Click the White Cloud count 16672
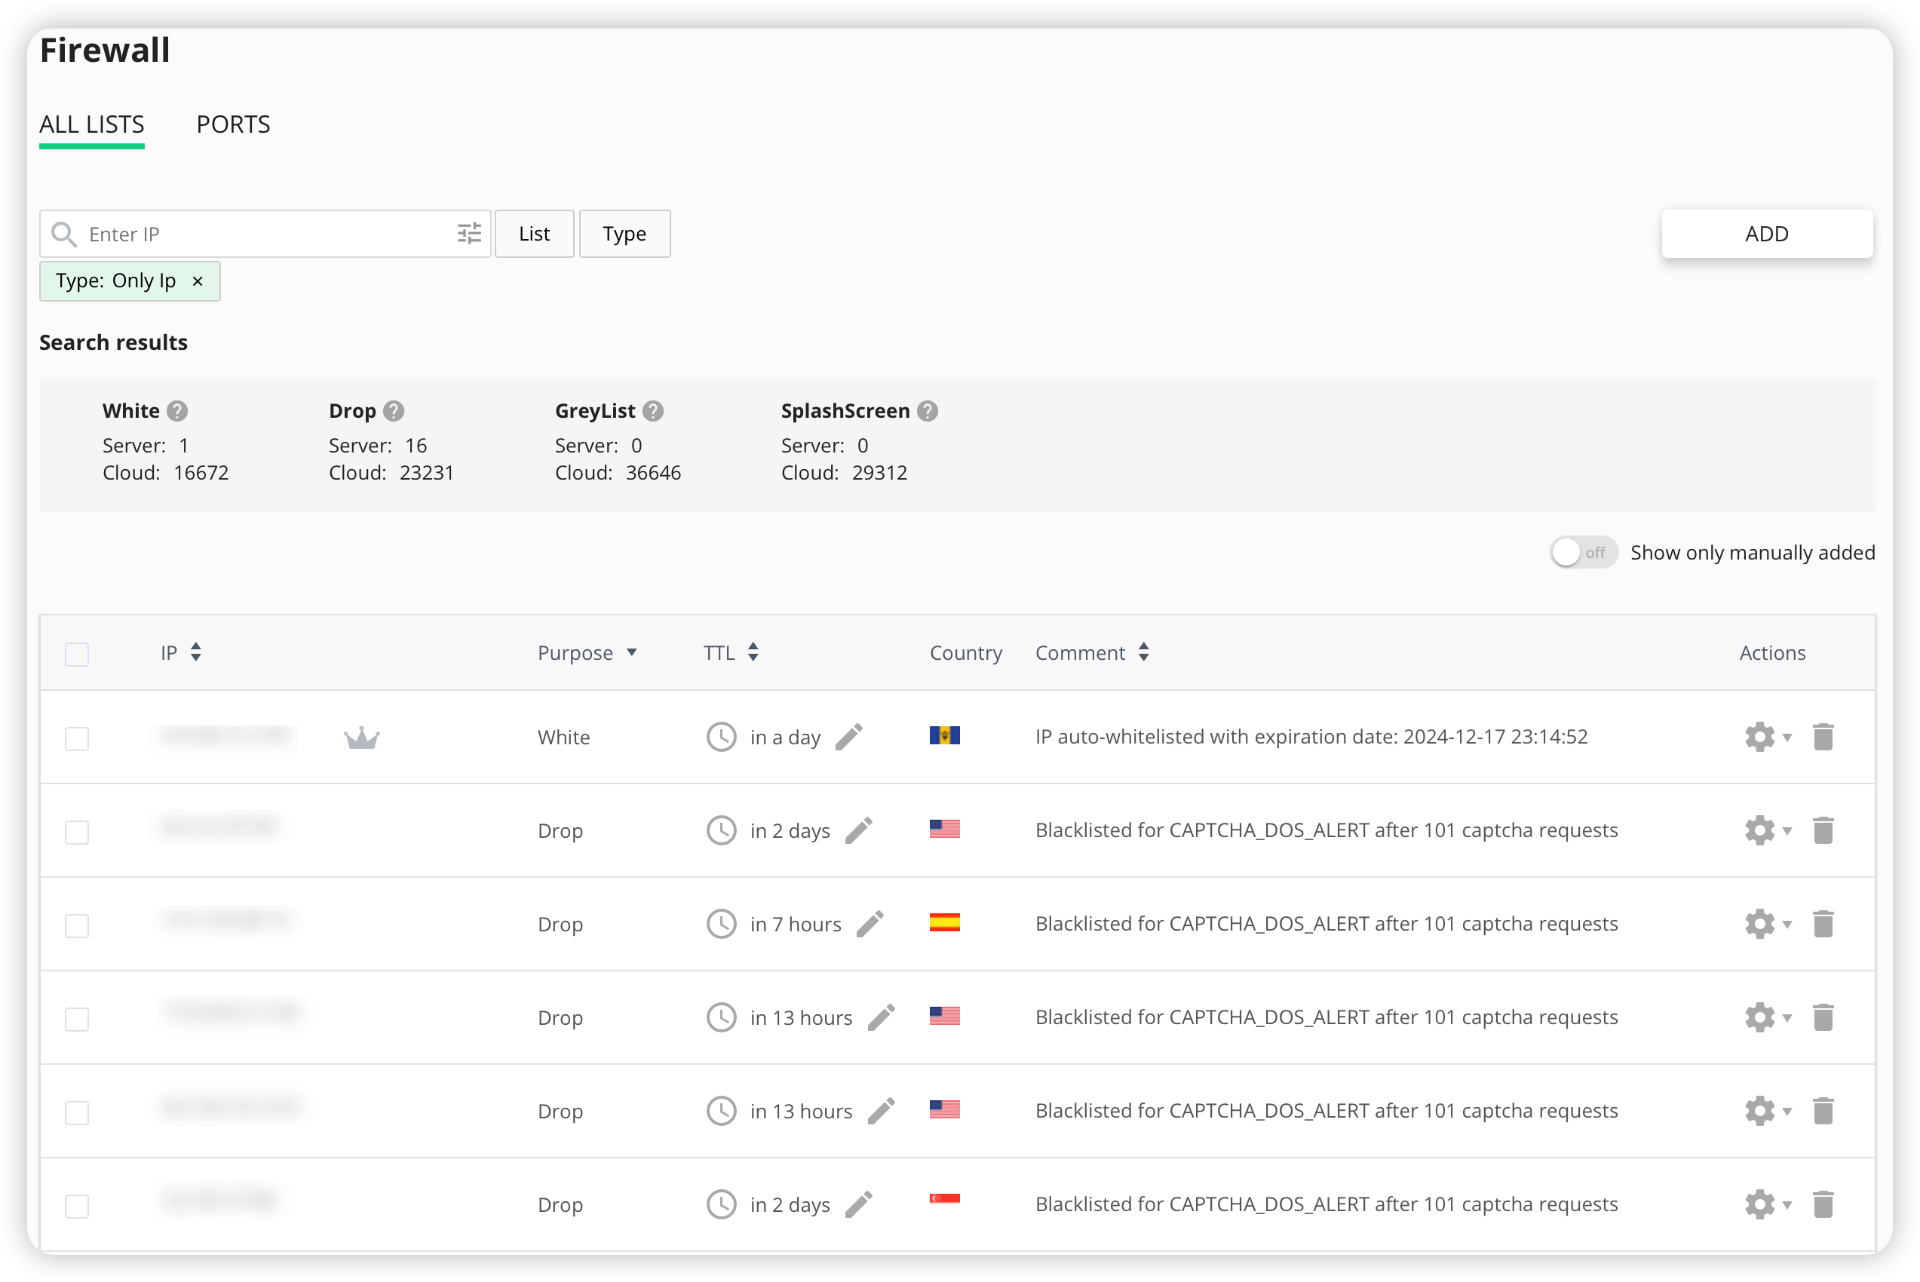The height and width of the screenshot is (1282, 1920). click(x=201, y=473)
